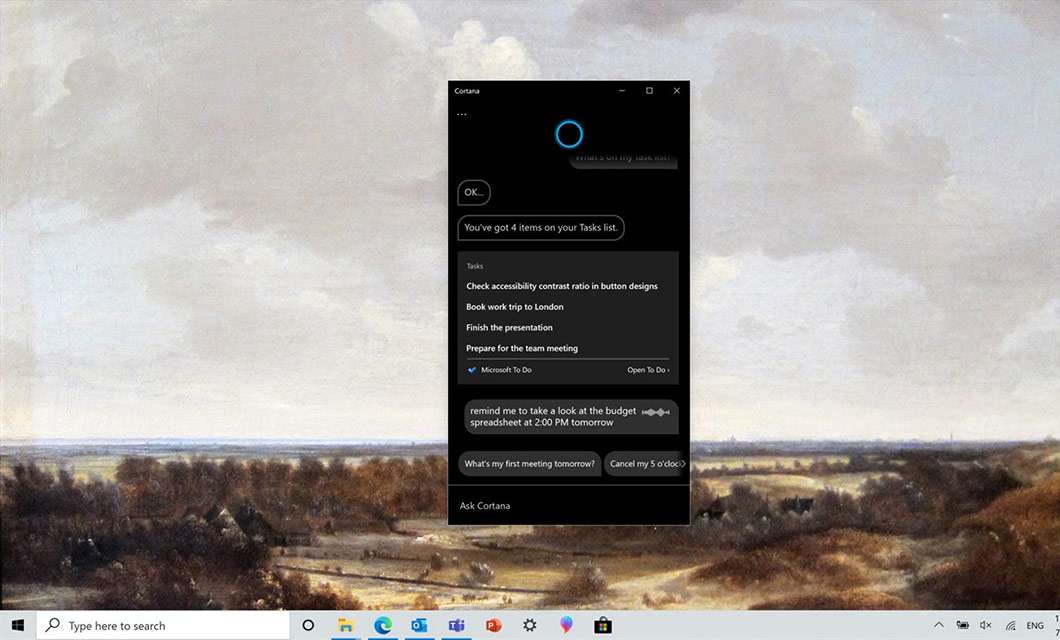1060x640 pixels.
Task: Click the 'Tasks' card header label
Action: [x=475, y=266]
